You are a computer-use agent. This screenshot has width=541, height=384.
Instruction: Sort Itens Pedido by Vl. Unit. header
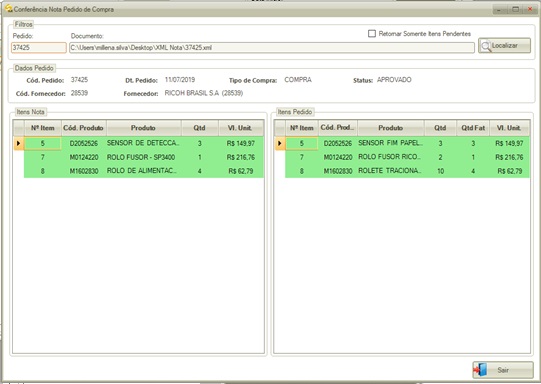[x=509, y=128]
